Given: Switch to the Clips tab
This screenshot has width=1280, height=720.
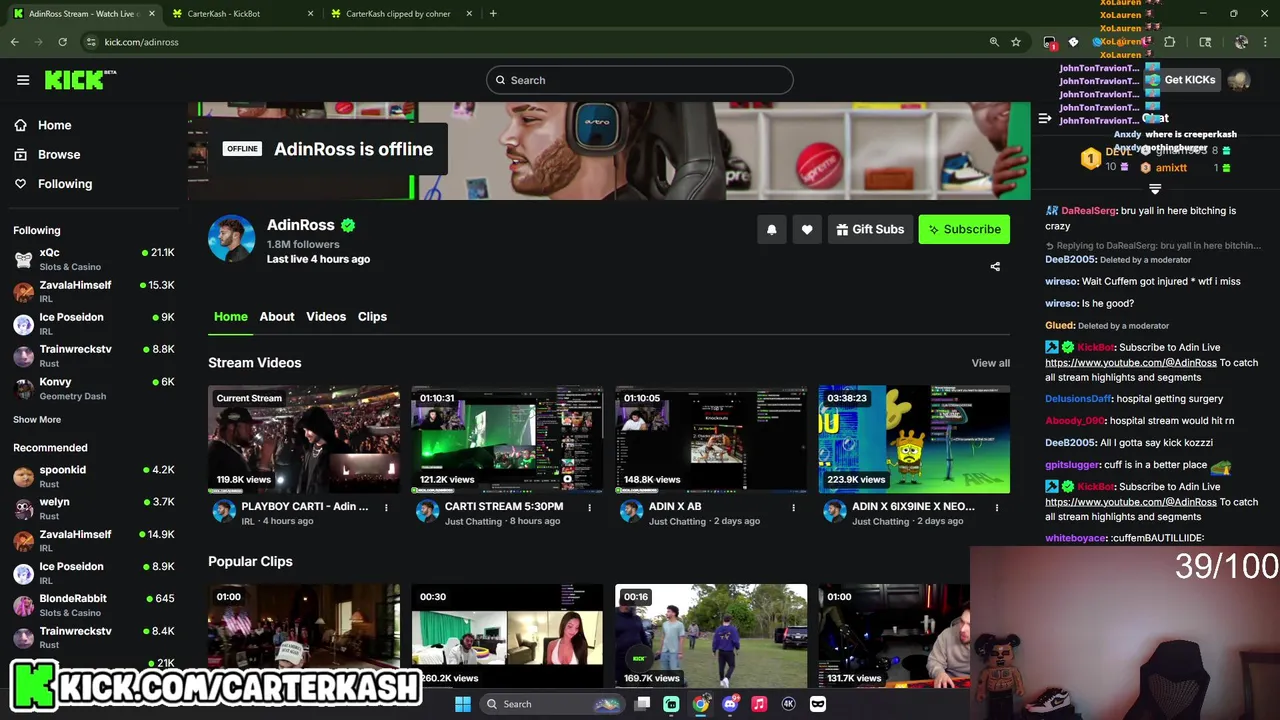Looking at the screenshot, I should [x=372, y=317].
